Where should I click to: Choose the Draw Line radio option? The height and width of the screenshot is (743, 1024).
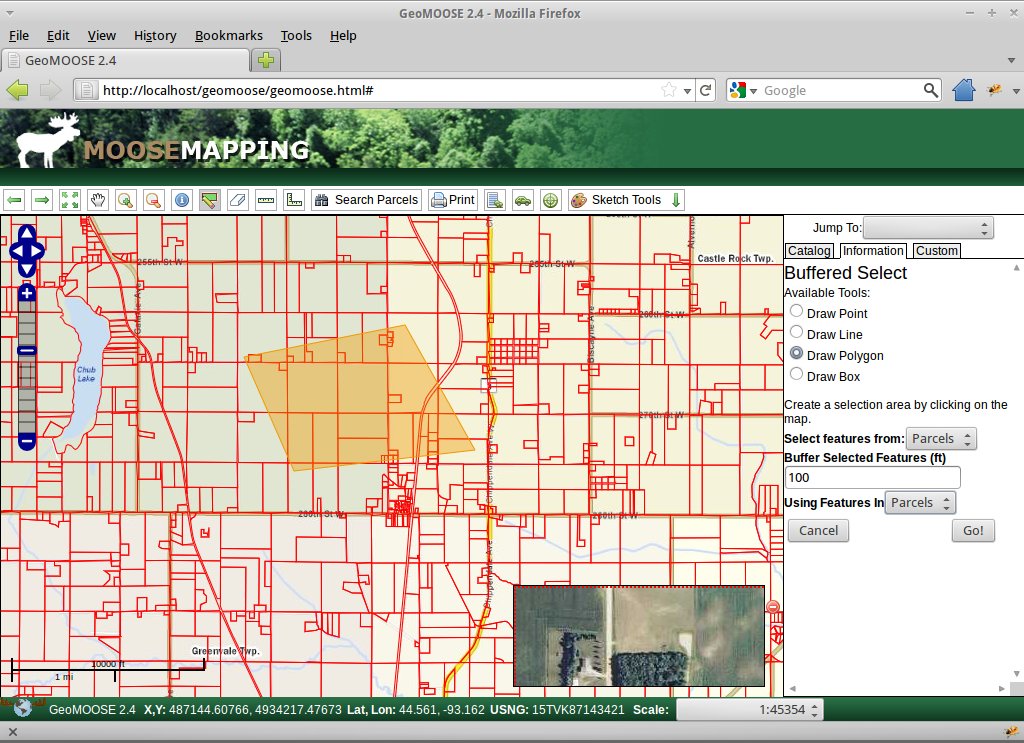797,333
